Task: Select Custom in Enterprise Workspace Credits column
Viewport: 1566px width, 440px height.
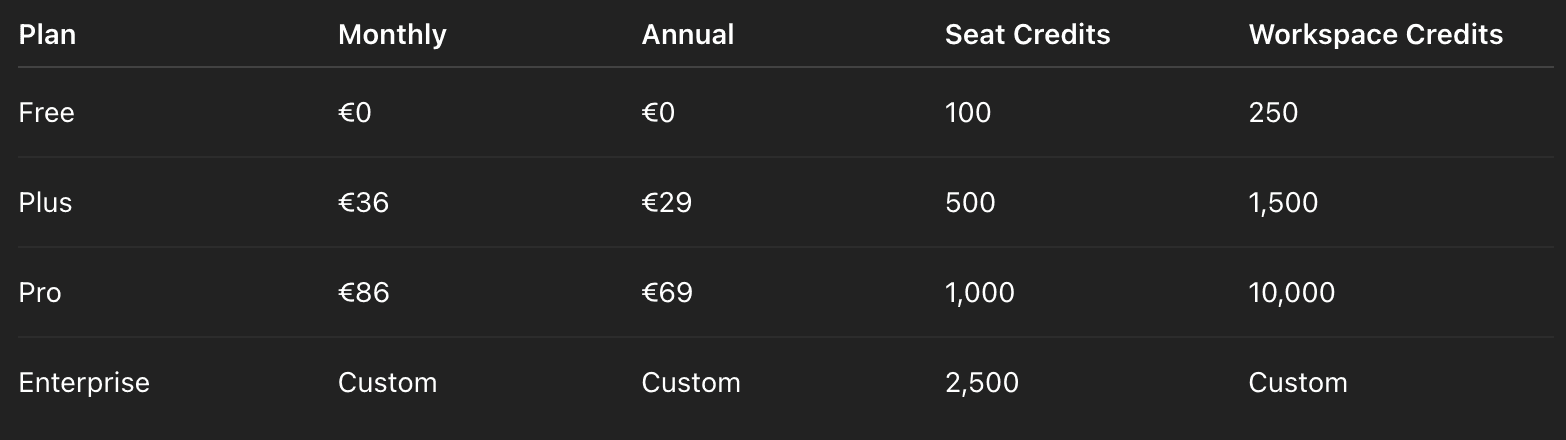Action: (x=1298, y=382)
